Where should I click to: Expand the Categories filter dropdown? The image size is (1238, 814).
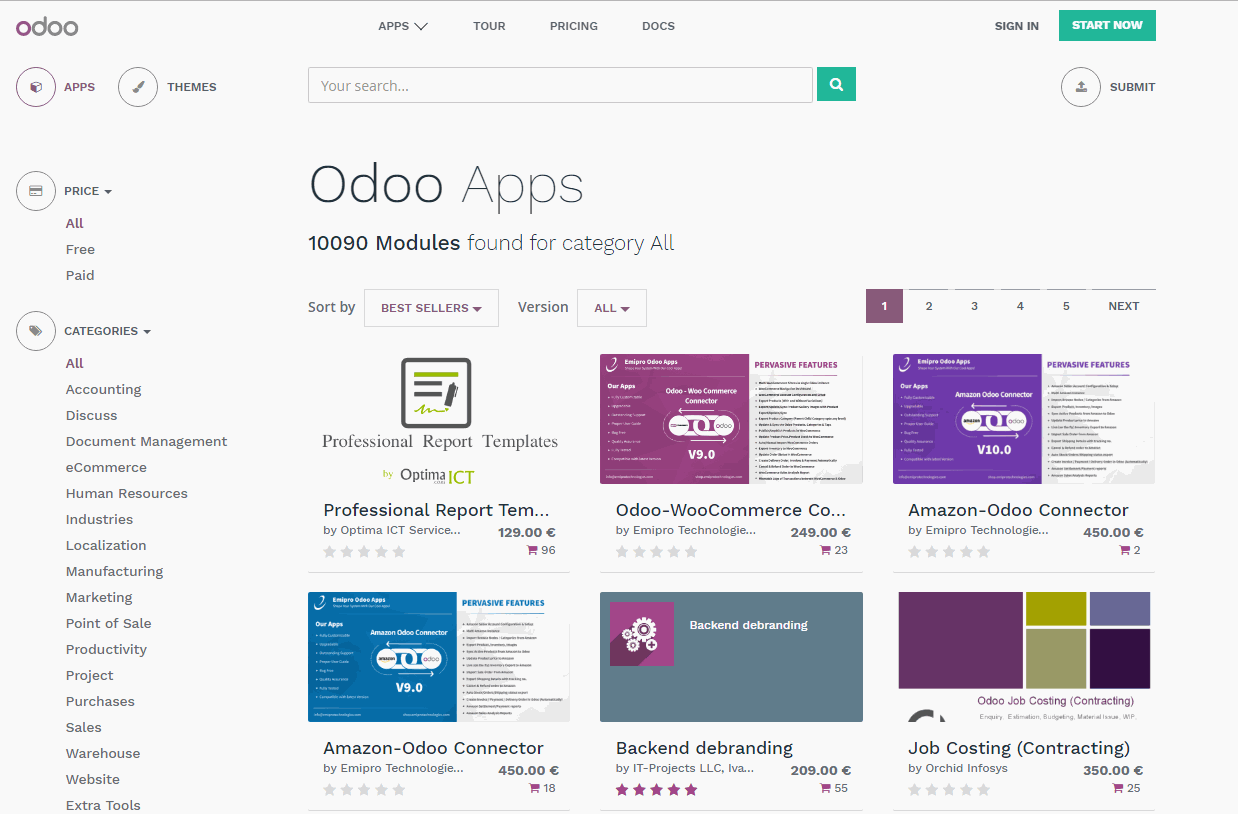point(108,331)
